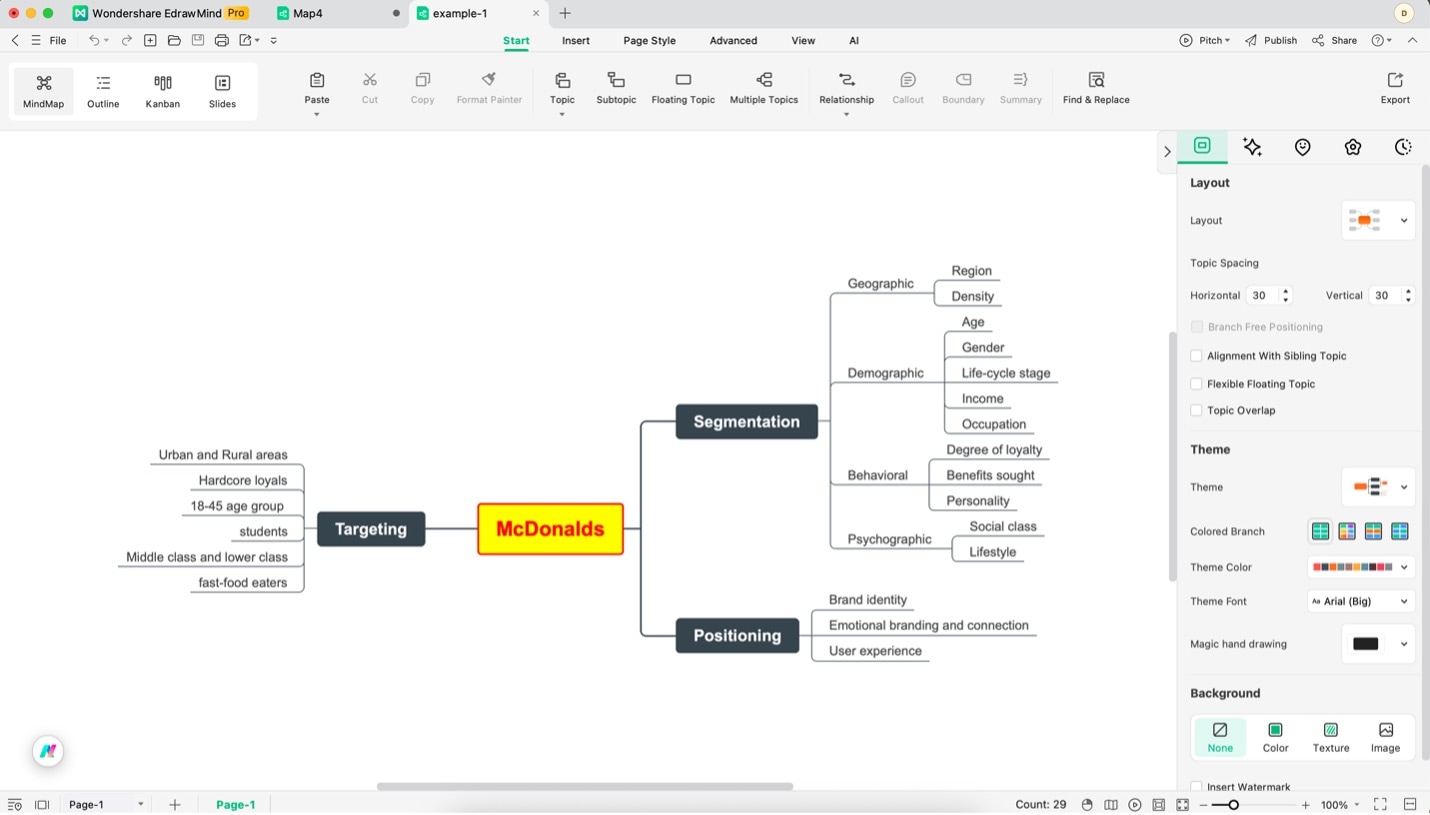
Task: Open the Page Style ribbon tab
Action: [649, 41]
